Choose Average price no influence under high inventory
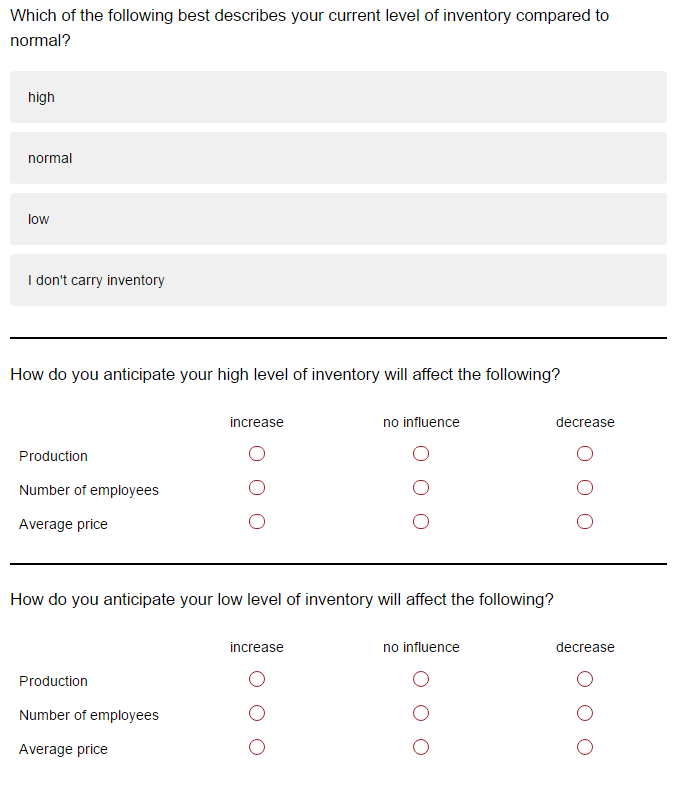 [421, 522]
